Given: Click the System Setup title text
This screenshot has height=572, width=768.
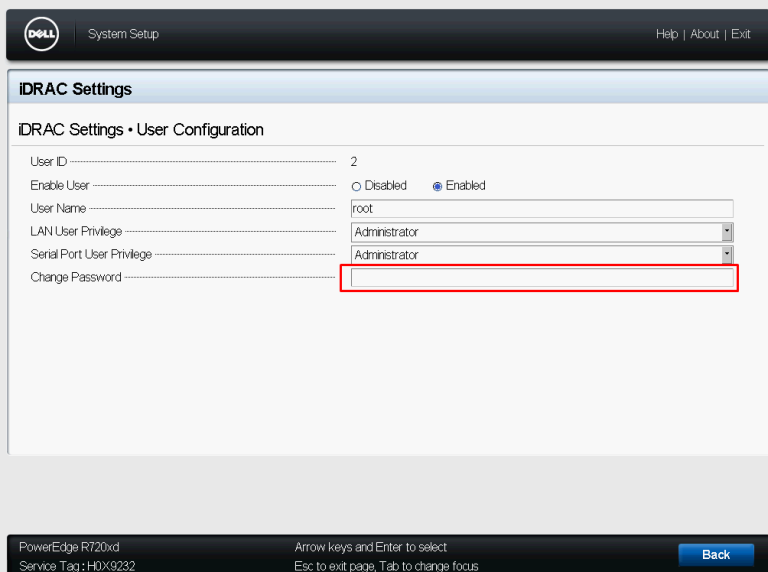Looking at the screenshot, I should click(123, 34).
